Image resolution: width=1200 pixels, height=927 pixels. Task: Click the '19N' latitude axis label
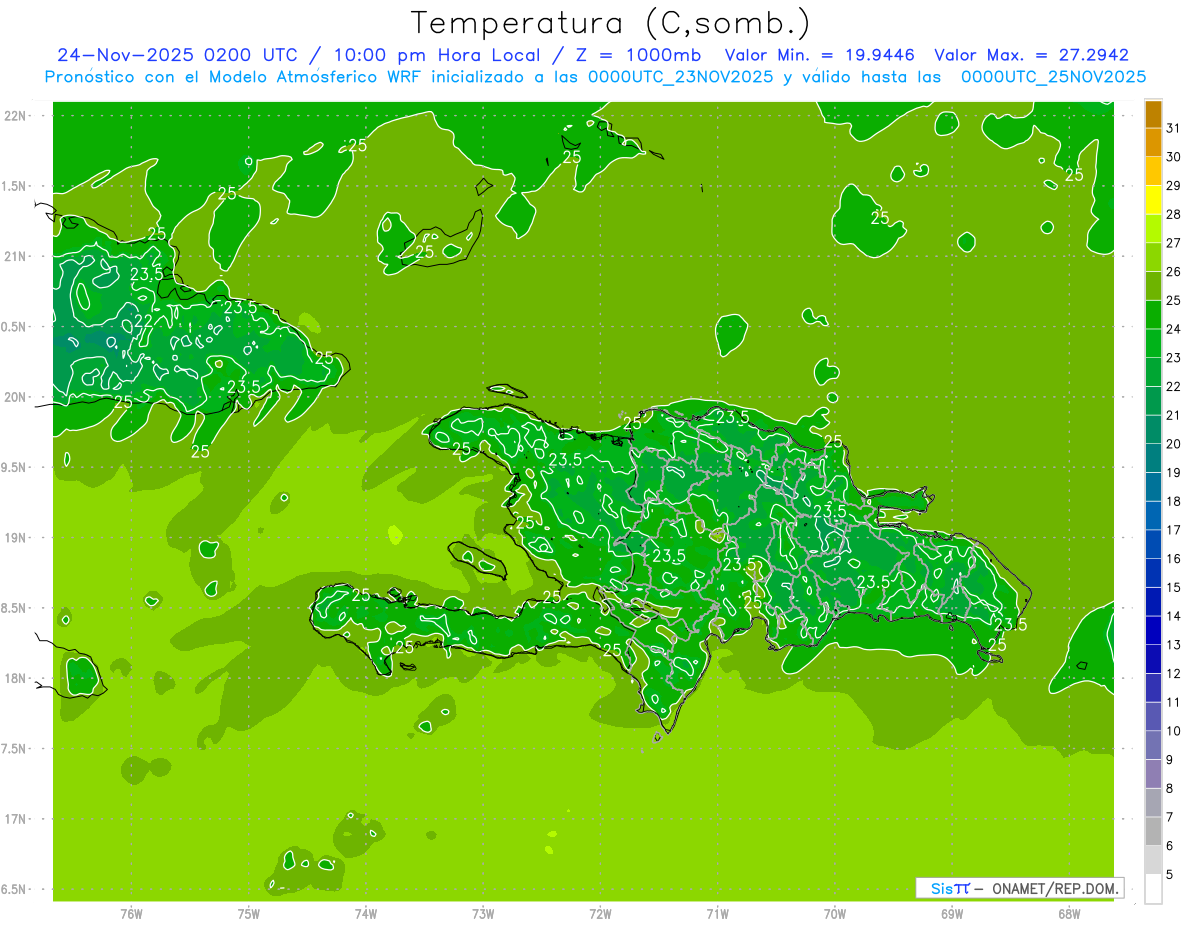[14, 537]
